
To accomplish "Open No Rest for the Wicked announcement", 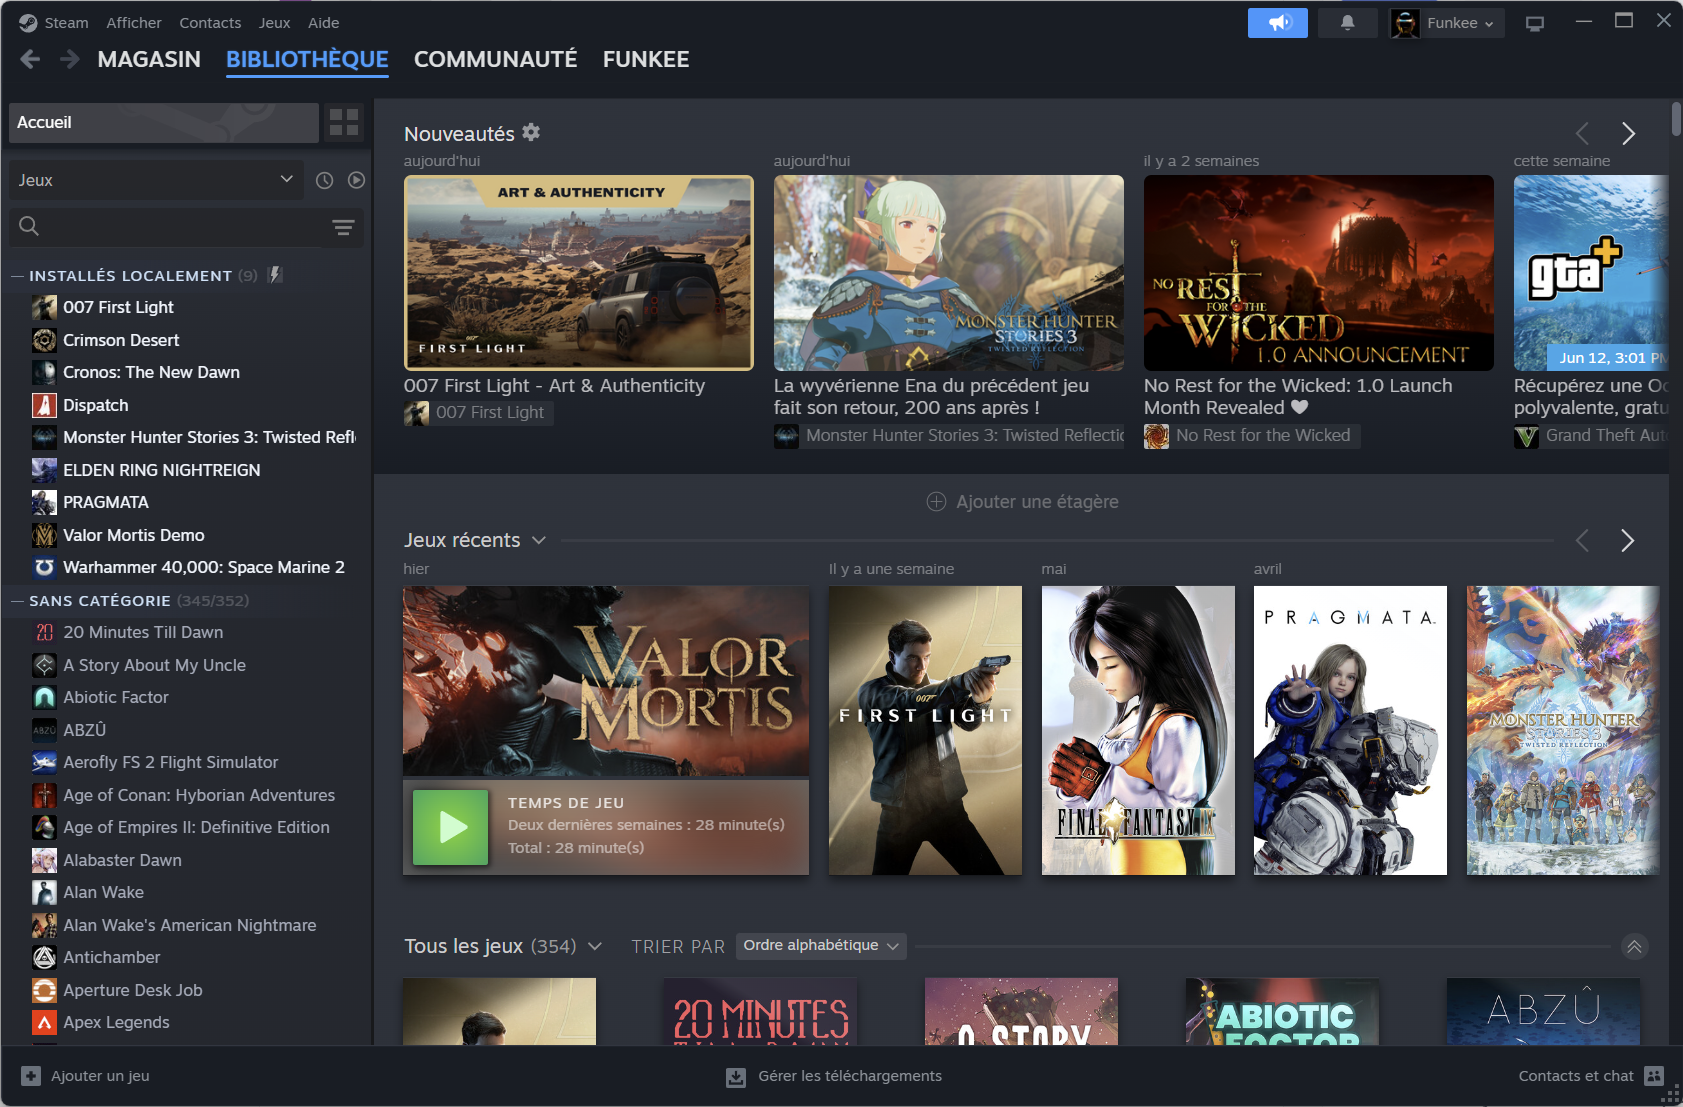I will coord(1318,273).
